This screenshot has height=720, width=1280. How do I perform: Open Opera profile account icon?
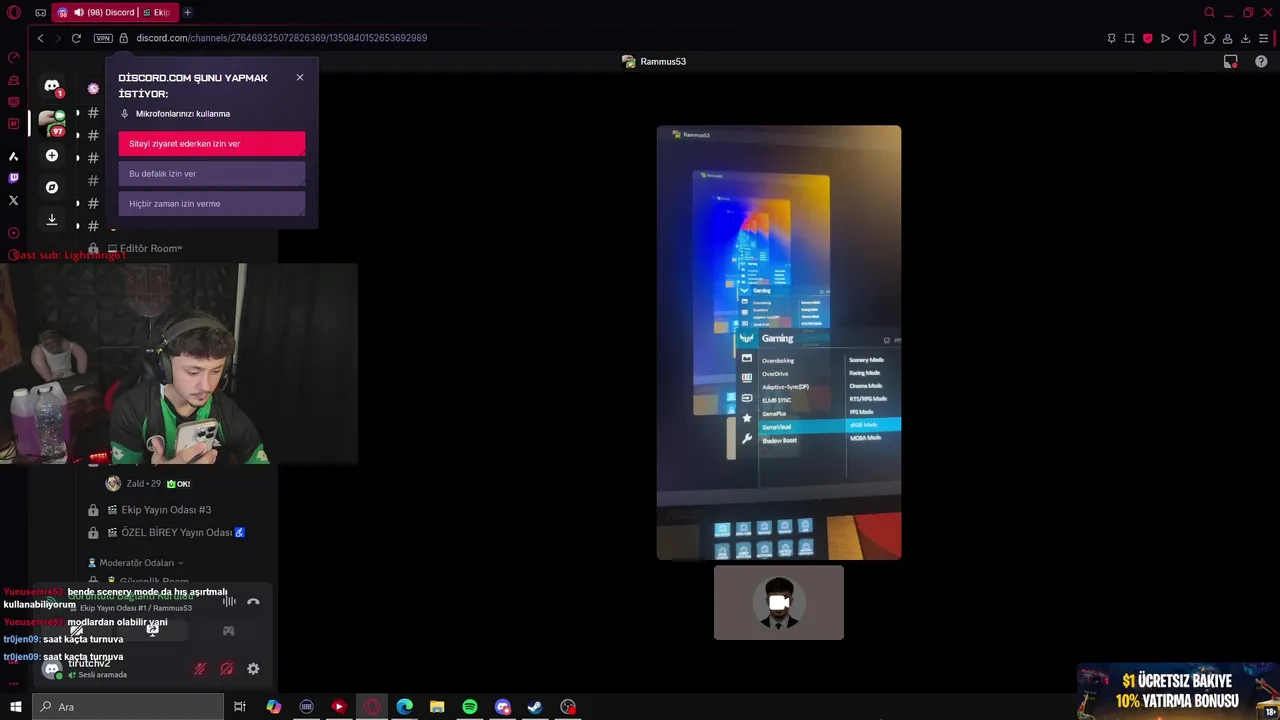(x=1227, y=38)
